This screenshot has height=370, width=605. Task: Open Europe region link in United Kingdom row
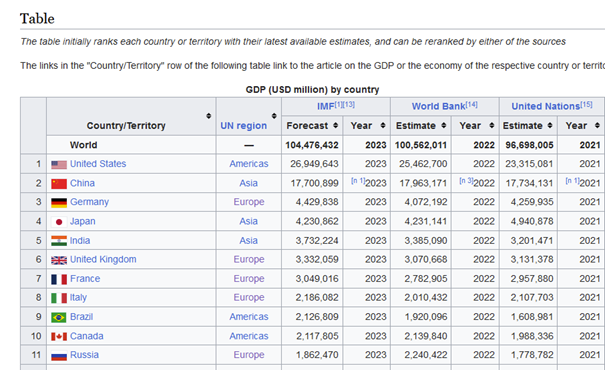coord(249,260)
